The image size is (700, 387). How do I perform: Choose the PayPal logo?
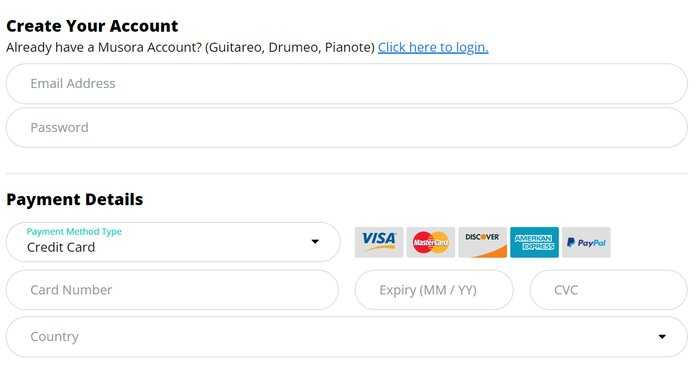[586, 242]
